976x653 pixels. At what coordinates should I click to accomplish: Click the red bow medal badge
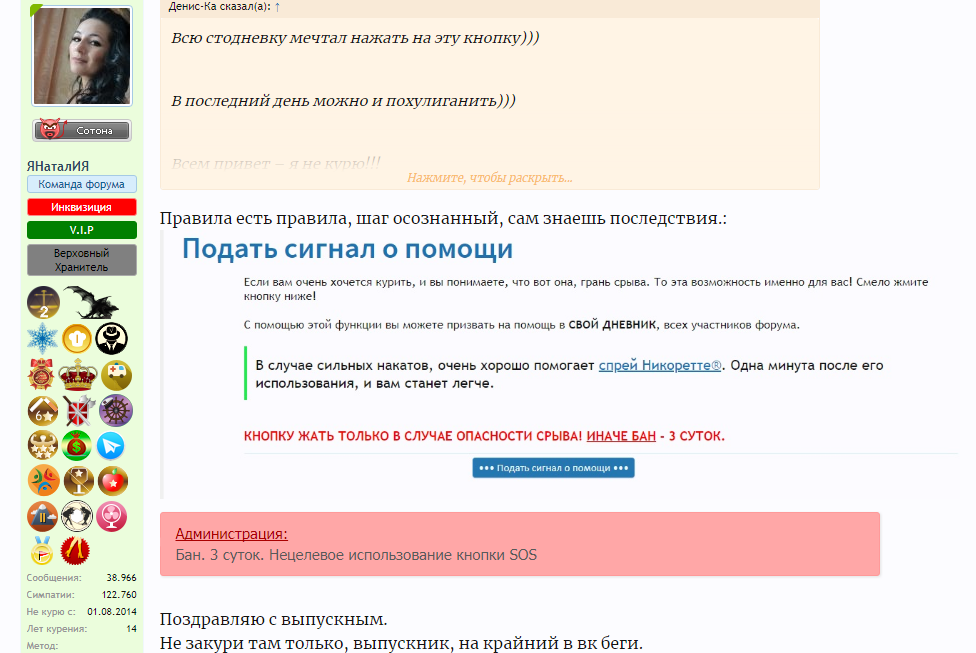point(42,374)
